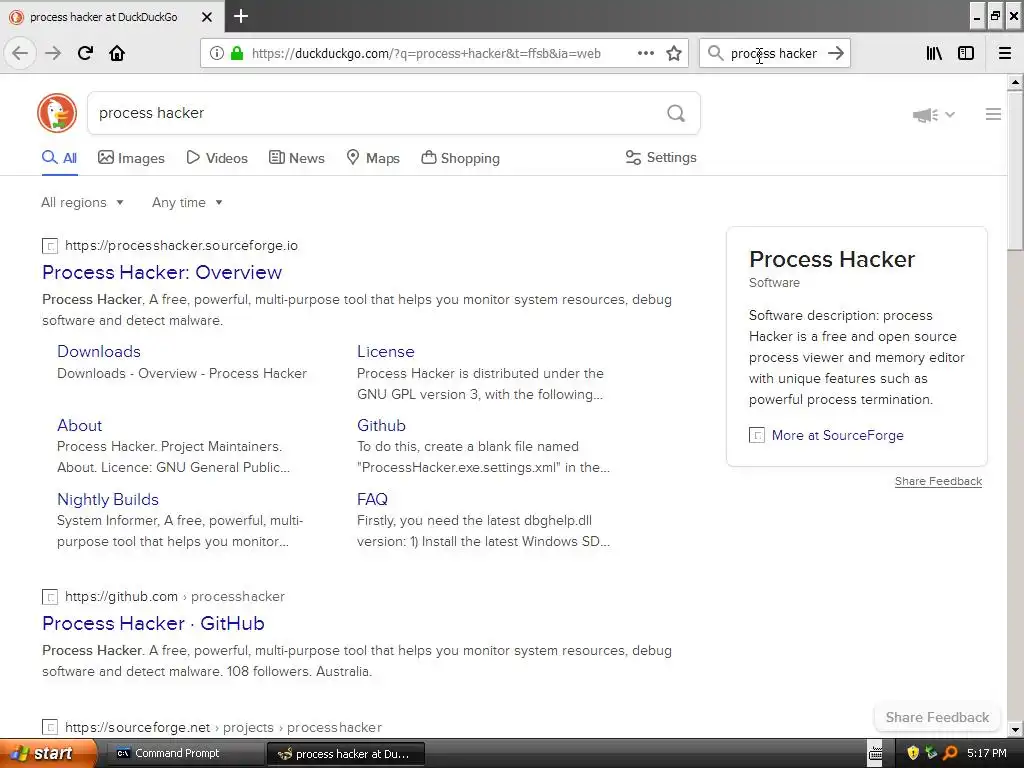Switch to Maps search tab

tap(373, 158)
